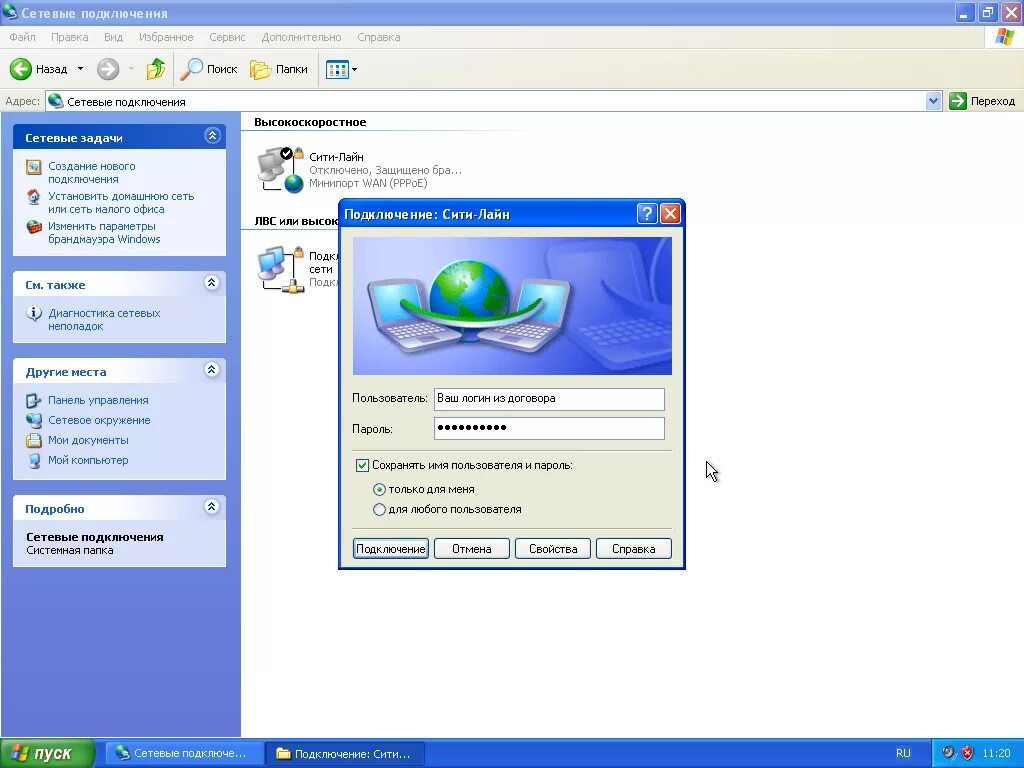The height and width of the screenshot is (768, 1024).
Task: Click the Свойства button
Action: (x=552, y=549)
